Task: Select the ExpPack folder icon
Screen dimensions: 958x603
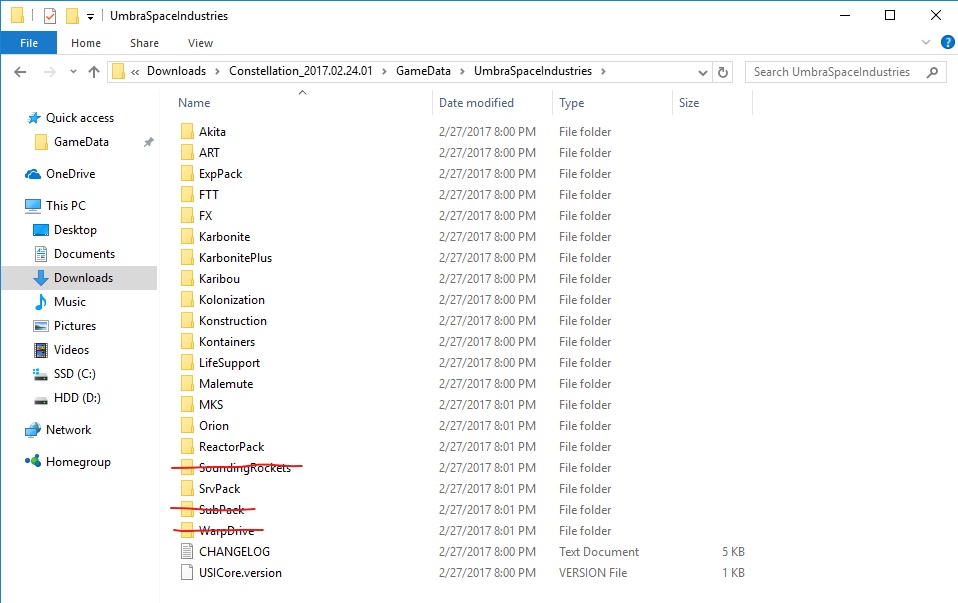Action: [x=187, y=174]
